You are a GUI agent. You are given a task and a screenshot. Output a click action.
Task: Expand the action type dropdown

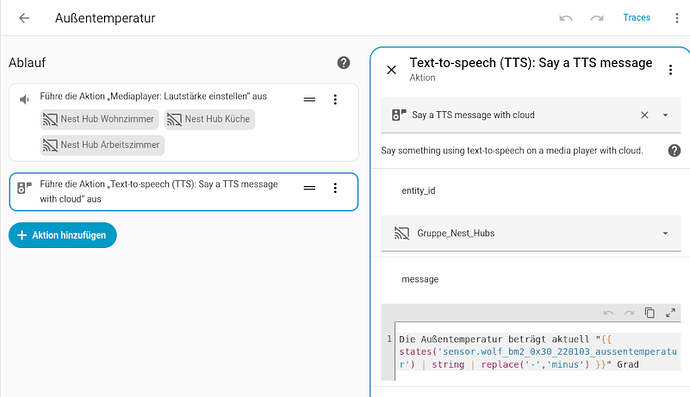665,115
